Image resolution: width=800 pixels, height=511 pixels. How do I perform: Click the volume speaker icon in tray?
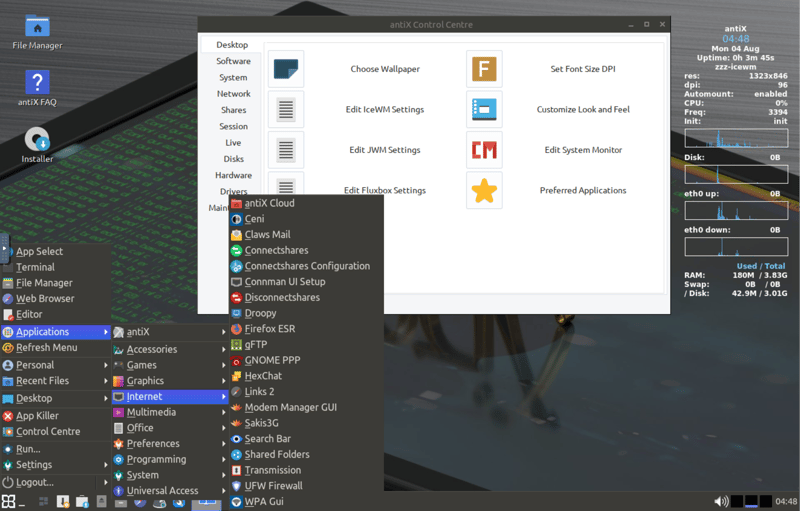coord(720,501)
